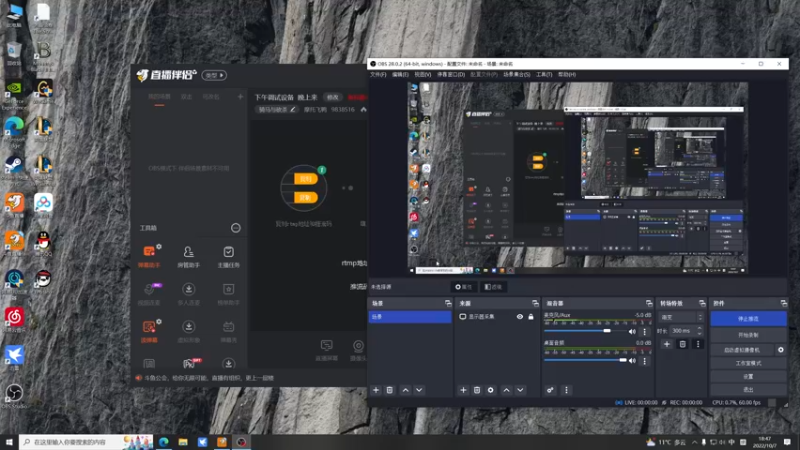Click the NetEase Cloud Music desktop shortcut
Image resolution: width=800 pixels, height=450 pixels.
(14, 318)
